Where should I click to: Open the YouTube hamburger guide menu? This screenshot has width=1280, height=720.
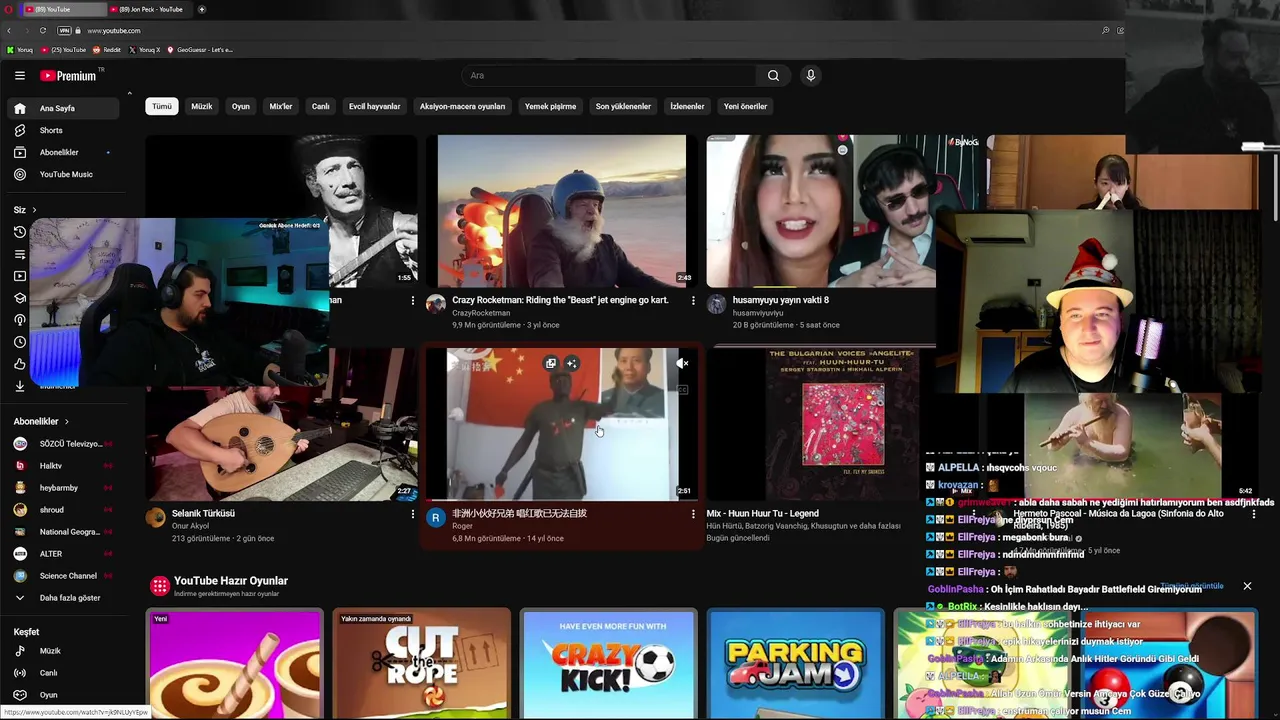(19, 76)
